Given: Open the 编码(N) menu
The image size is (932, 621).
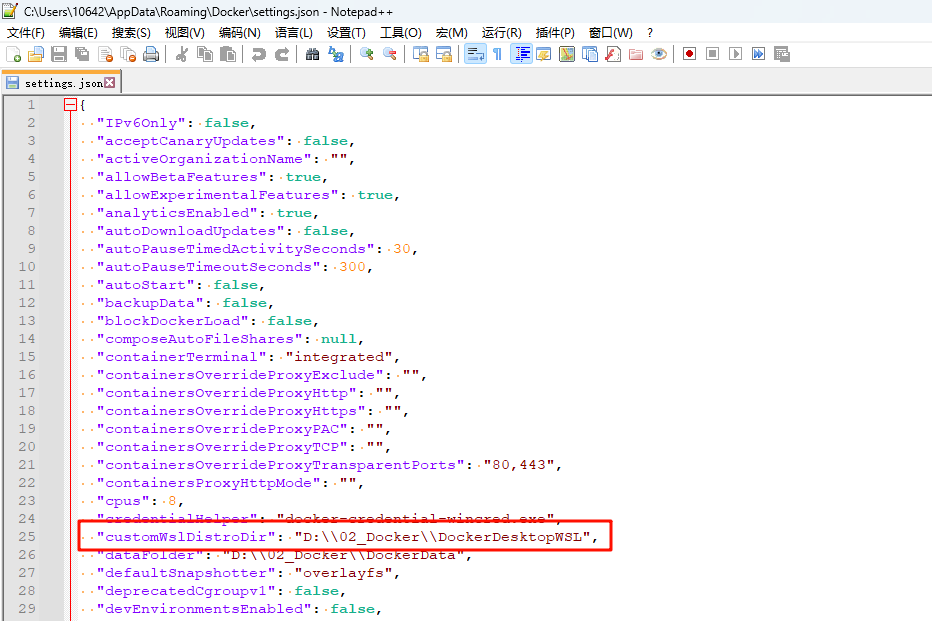Looking at the screenshot, I should click(239, 33).
